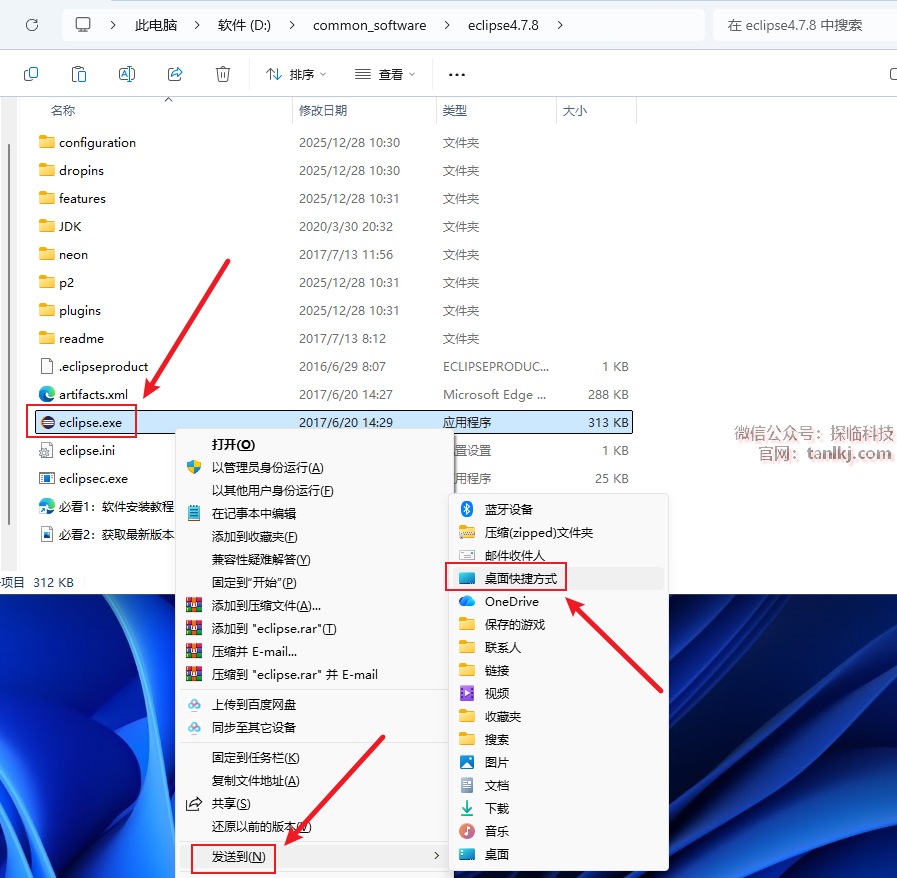Click the search box 在 eclipse4.7.8 中搜索
Viewport: 897px width, 878px height.
(804, 25)
